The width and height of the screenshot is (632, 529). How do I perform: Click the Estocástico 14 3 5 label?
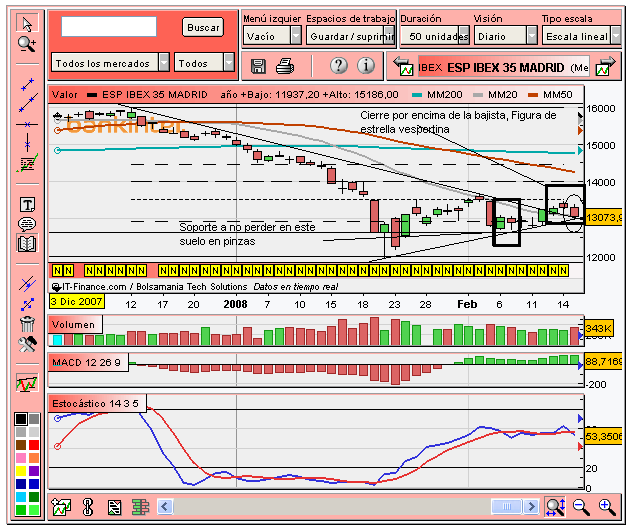point(96,403)
